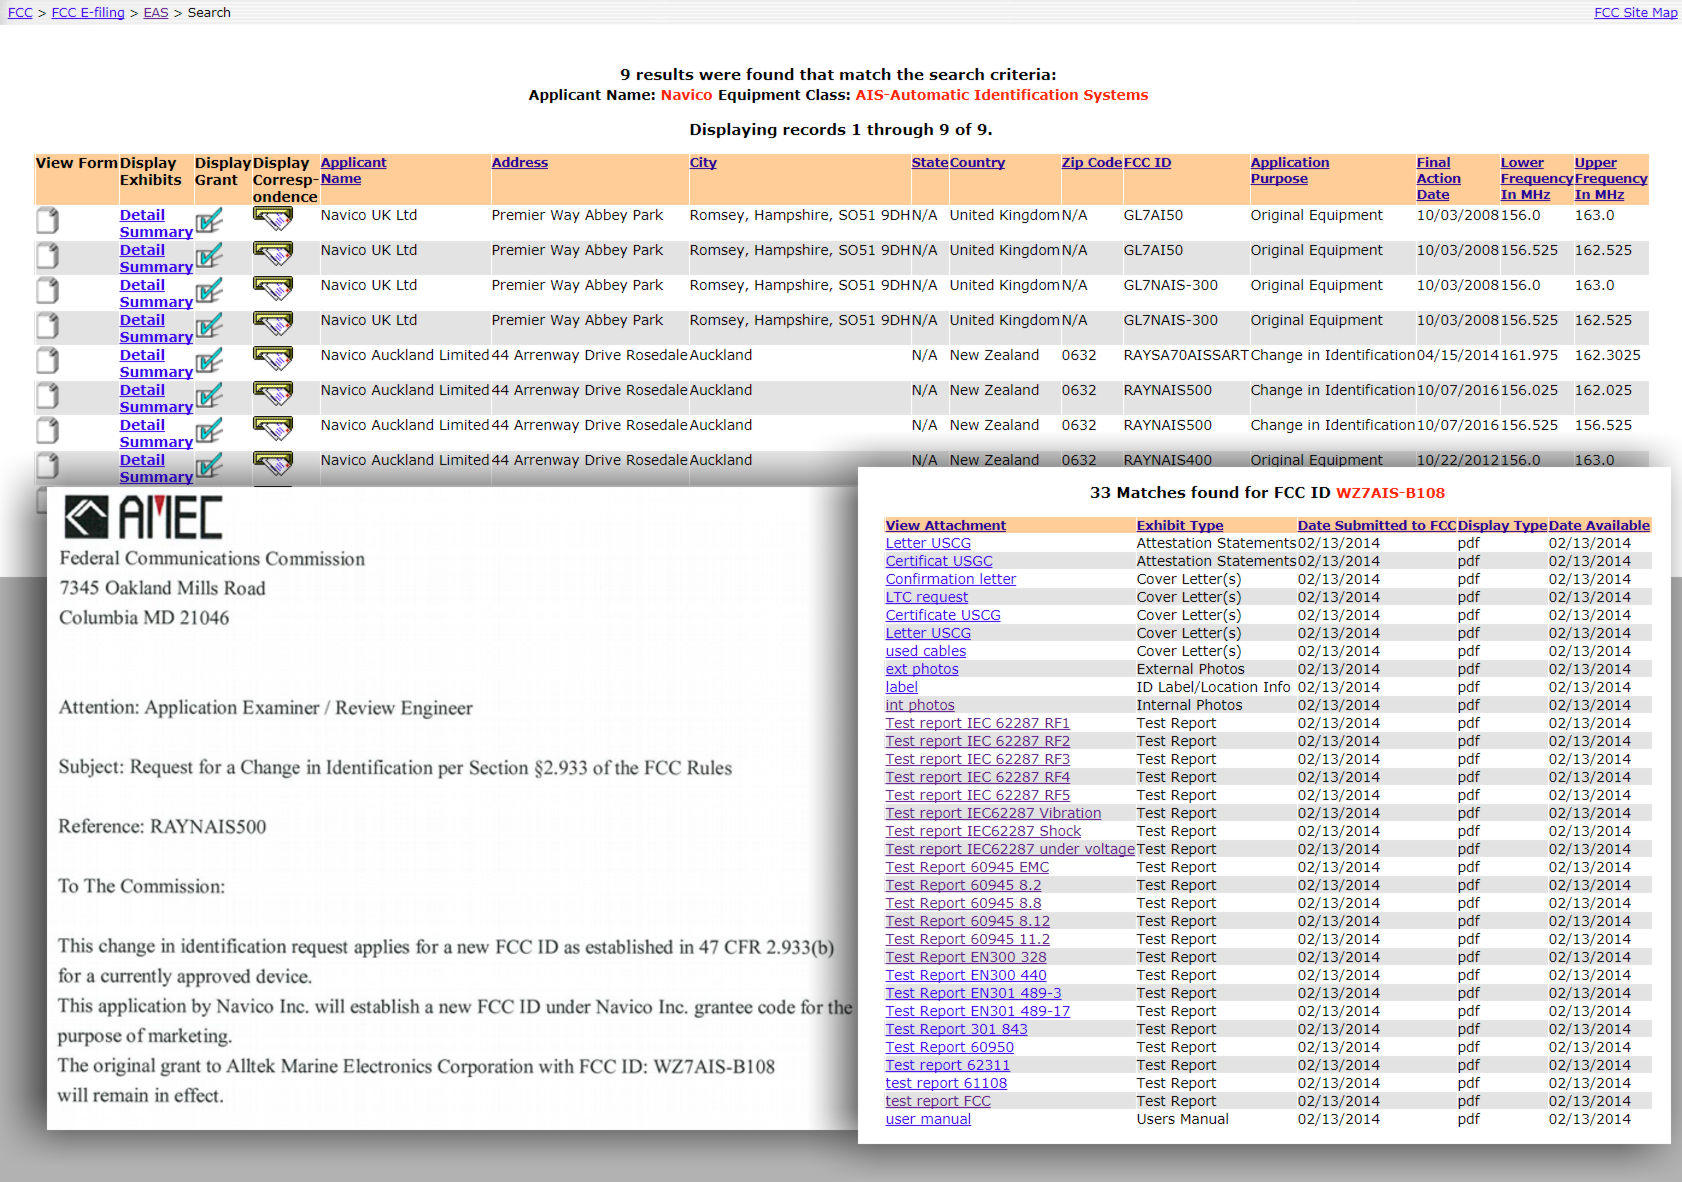1682x1182 pixels.
Task: Sort by Upper Frequency In MHz header
Action: point(1610,178)
